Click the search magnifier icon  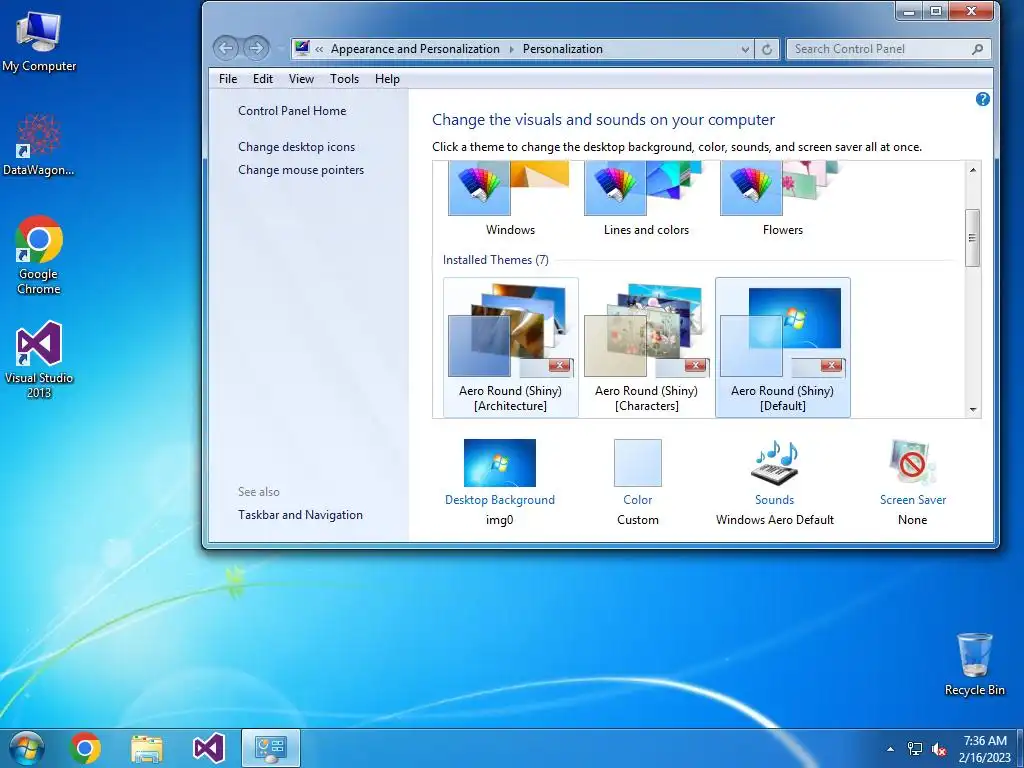(x=978, y=49)
